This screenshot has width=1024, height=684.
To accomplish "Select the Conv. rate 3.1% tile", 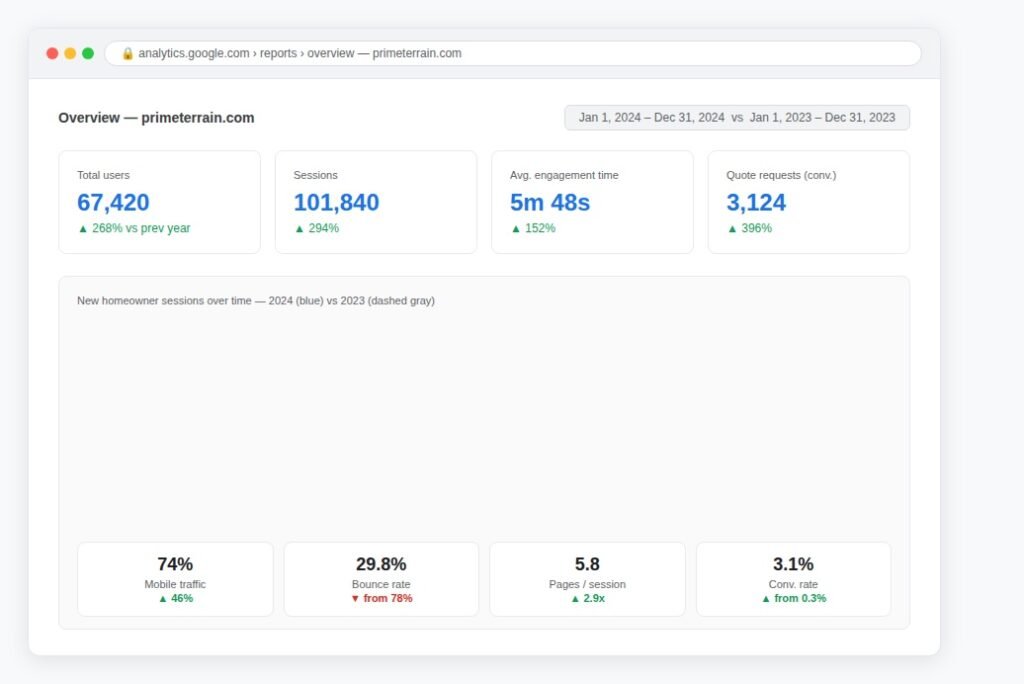I will tap(793, 579).
